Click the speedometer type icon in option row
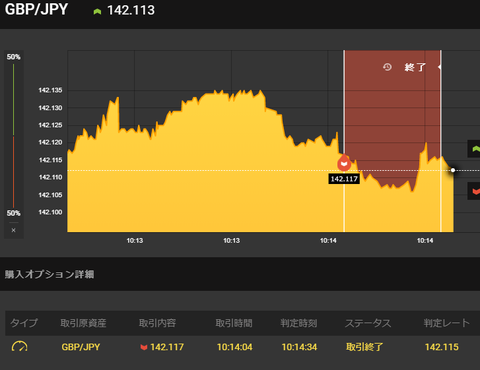Image resolution: width=480 pixels, height=370 pixels. tap(20, 347)
